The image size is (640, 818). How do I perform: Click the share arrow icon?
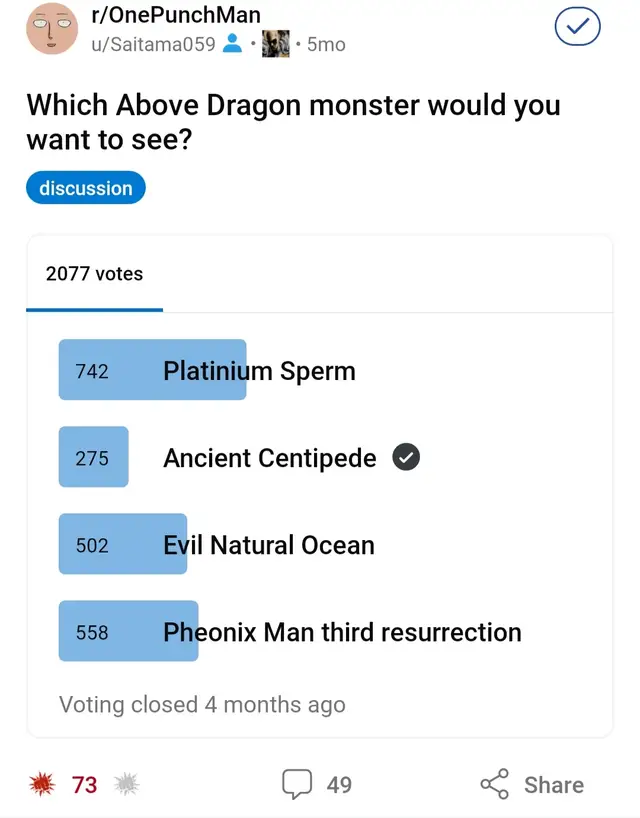pos(495,785)
